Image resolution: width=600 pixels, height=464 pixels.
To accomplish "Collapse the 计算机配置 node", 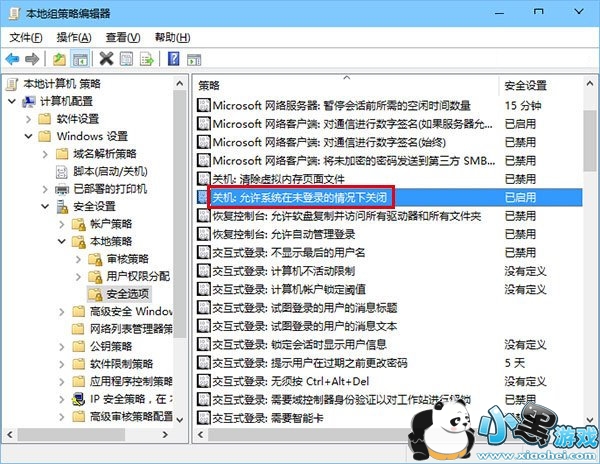I will coord(12,101).
